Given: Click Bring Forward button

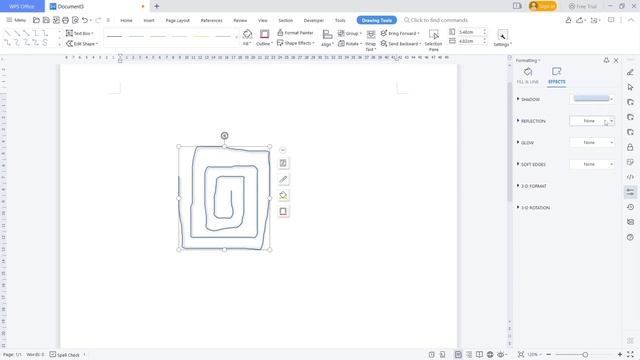Looking at the screenshot, I should point(400,33).
